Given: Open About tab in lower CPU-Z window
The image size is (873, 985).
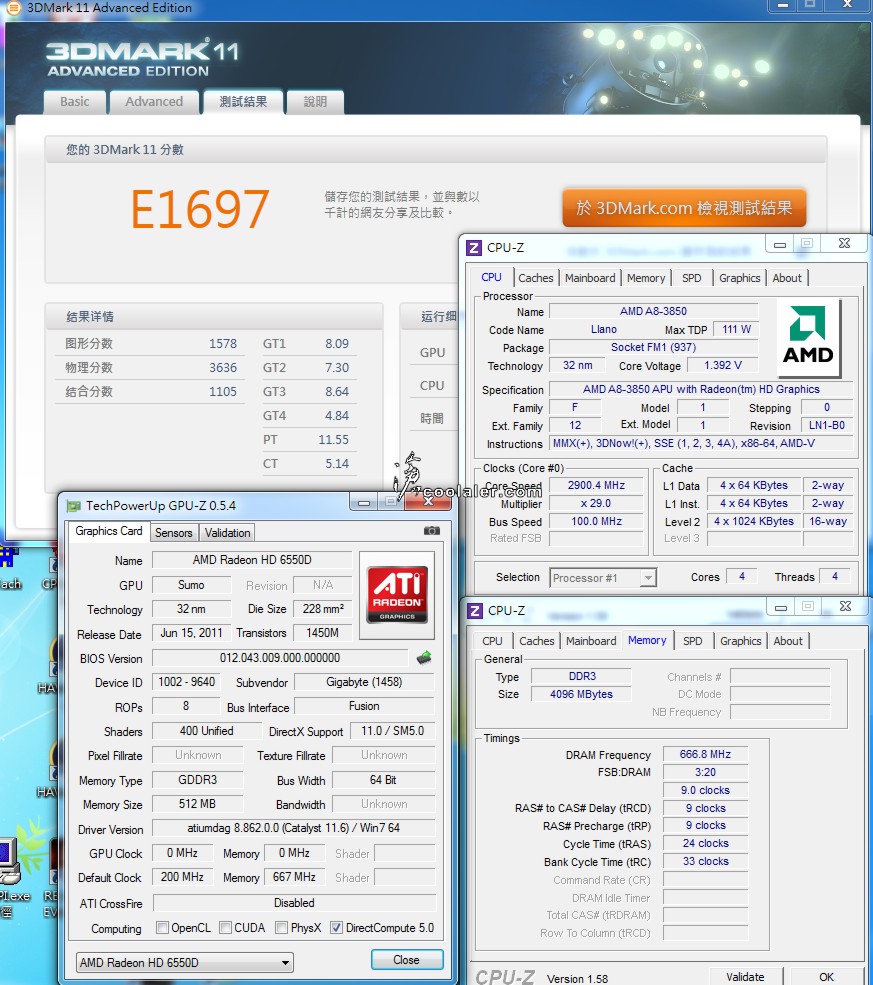Looking at the screenshot, I should 788,641.
